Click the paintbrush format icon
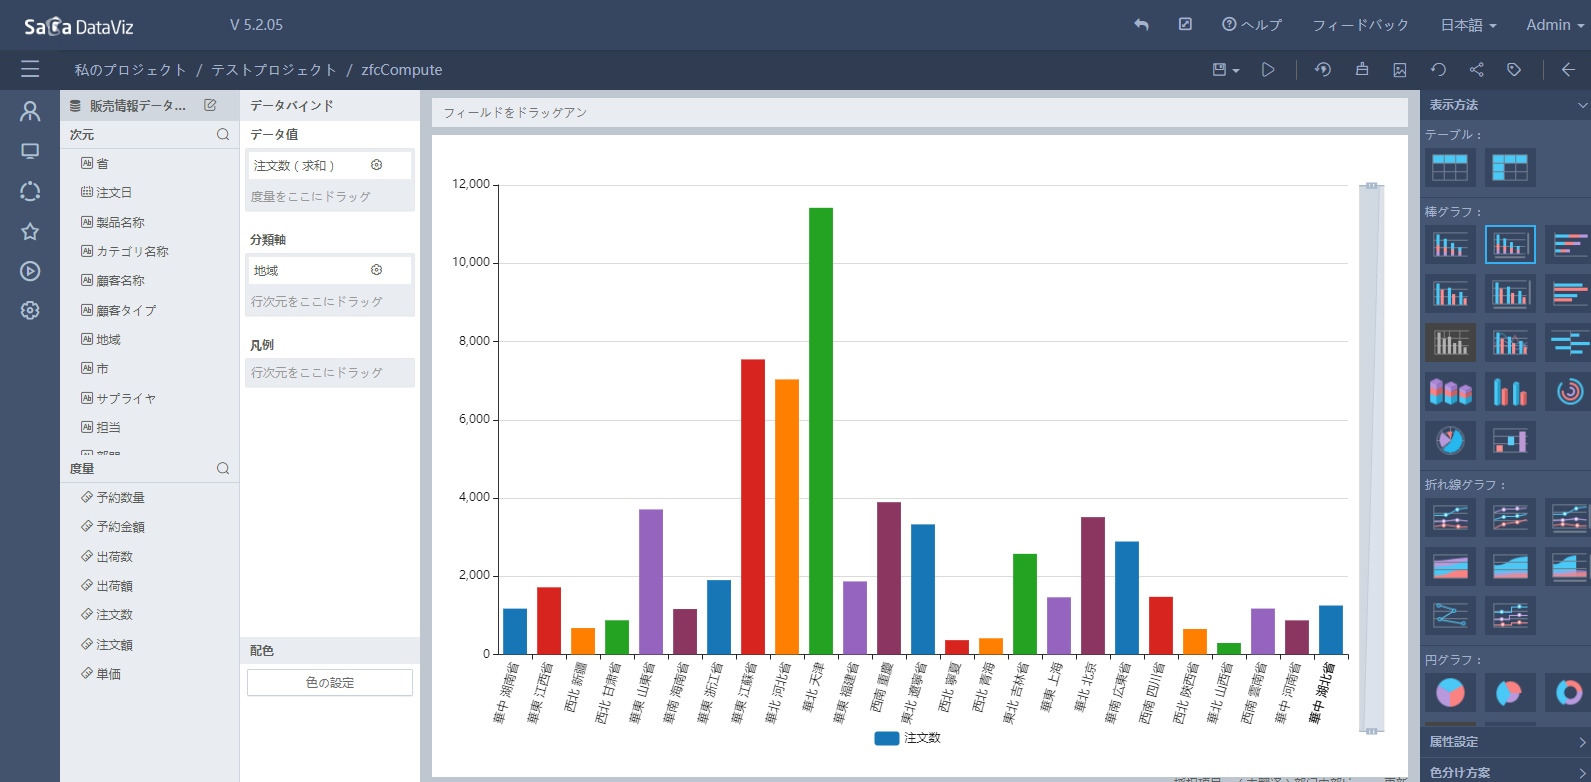 coord(1362,70)
